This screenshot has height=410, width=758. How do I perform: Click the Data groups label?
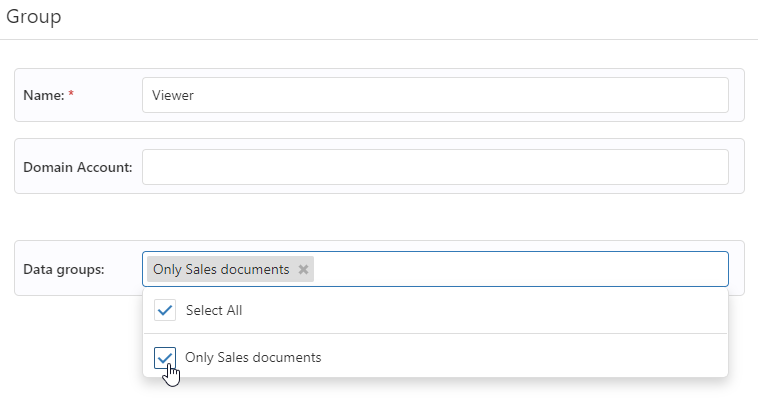tap(62, 269)
